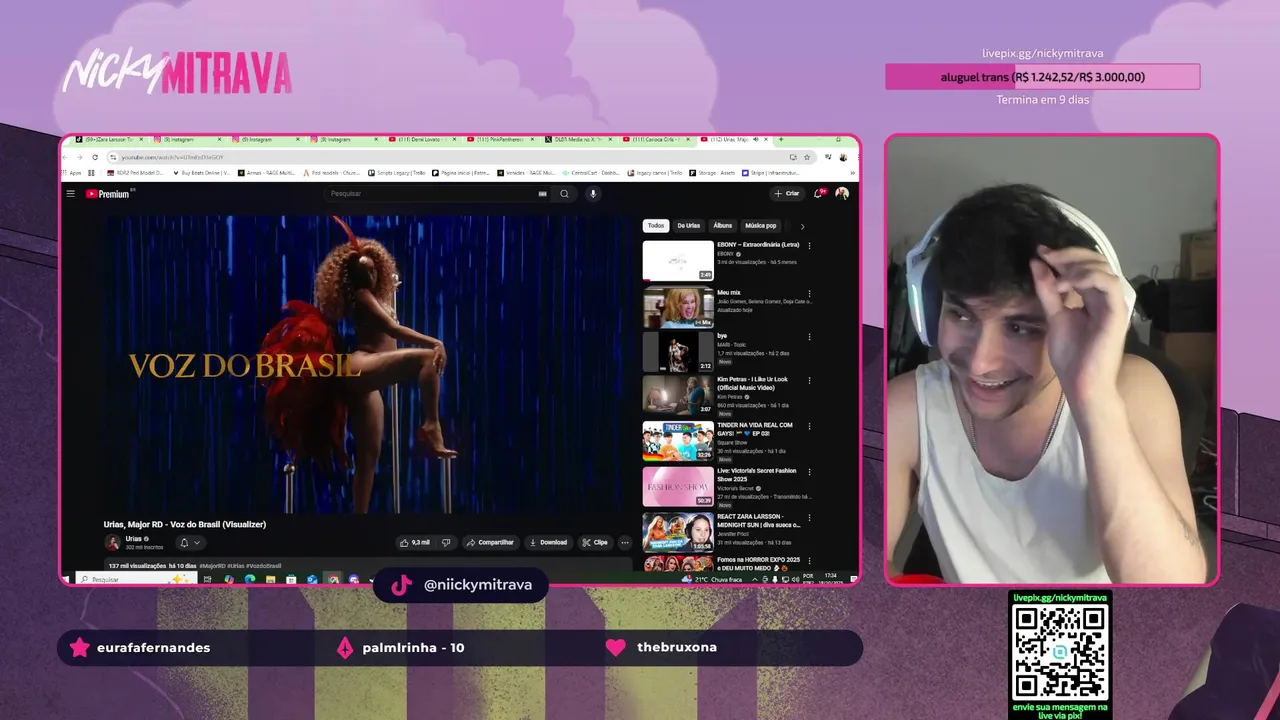Select the De Urias filter chip

point(688,226)
